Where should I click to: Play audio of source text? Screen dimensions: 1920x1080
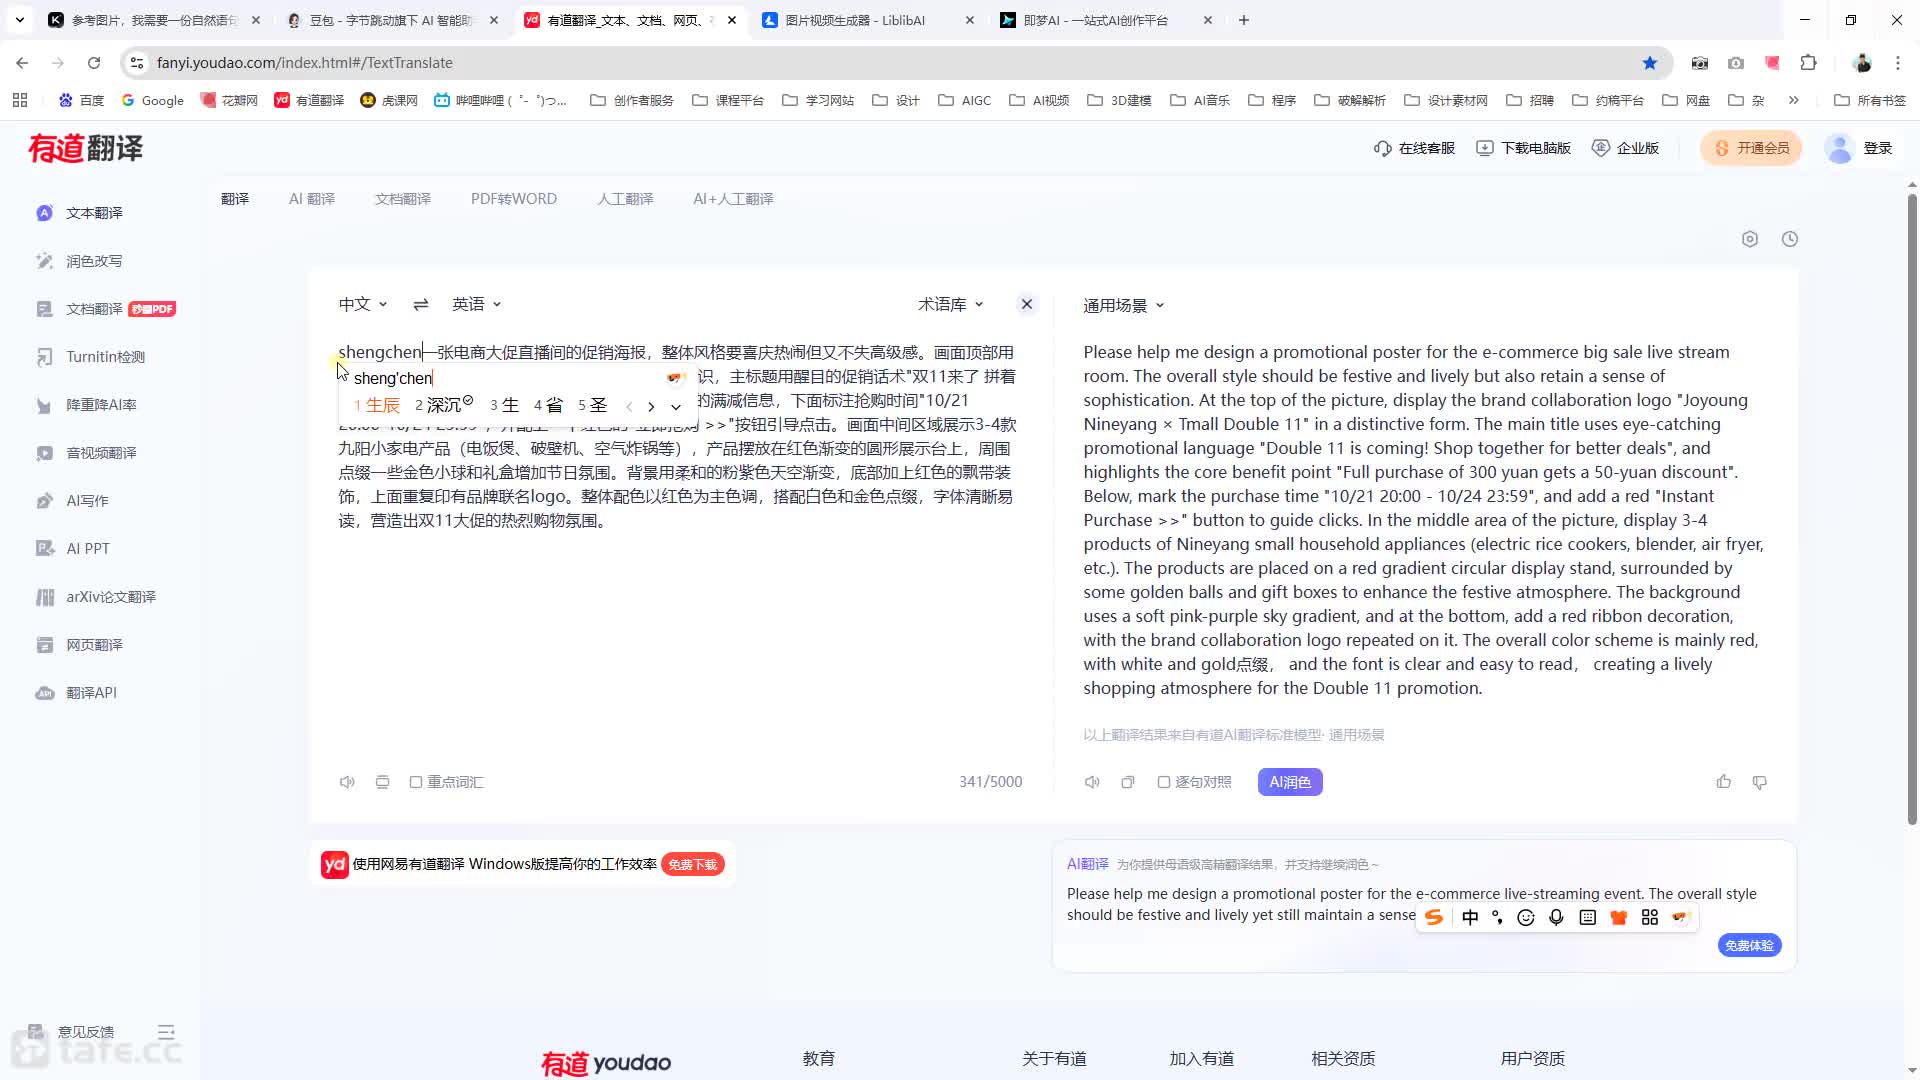click(347, 782)
